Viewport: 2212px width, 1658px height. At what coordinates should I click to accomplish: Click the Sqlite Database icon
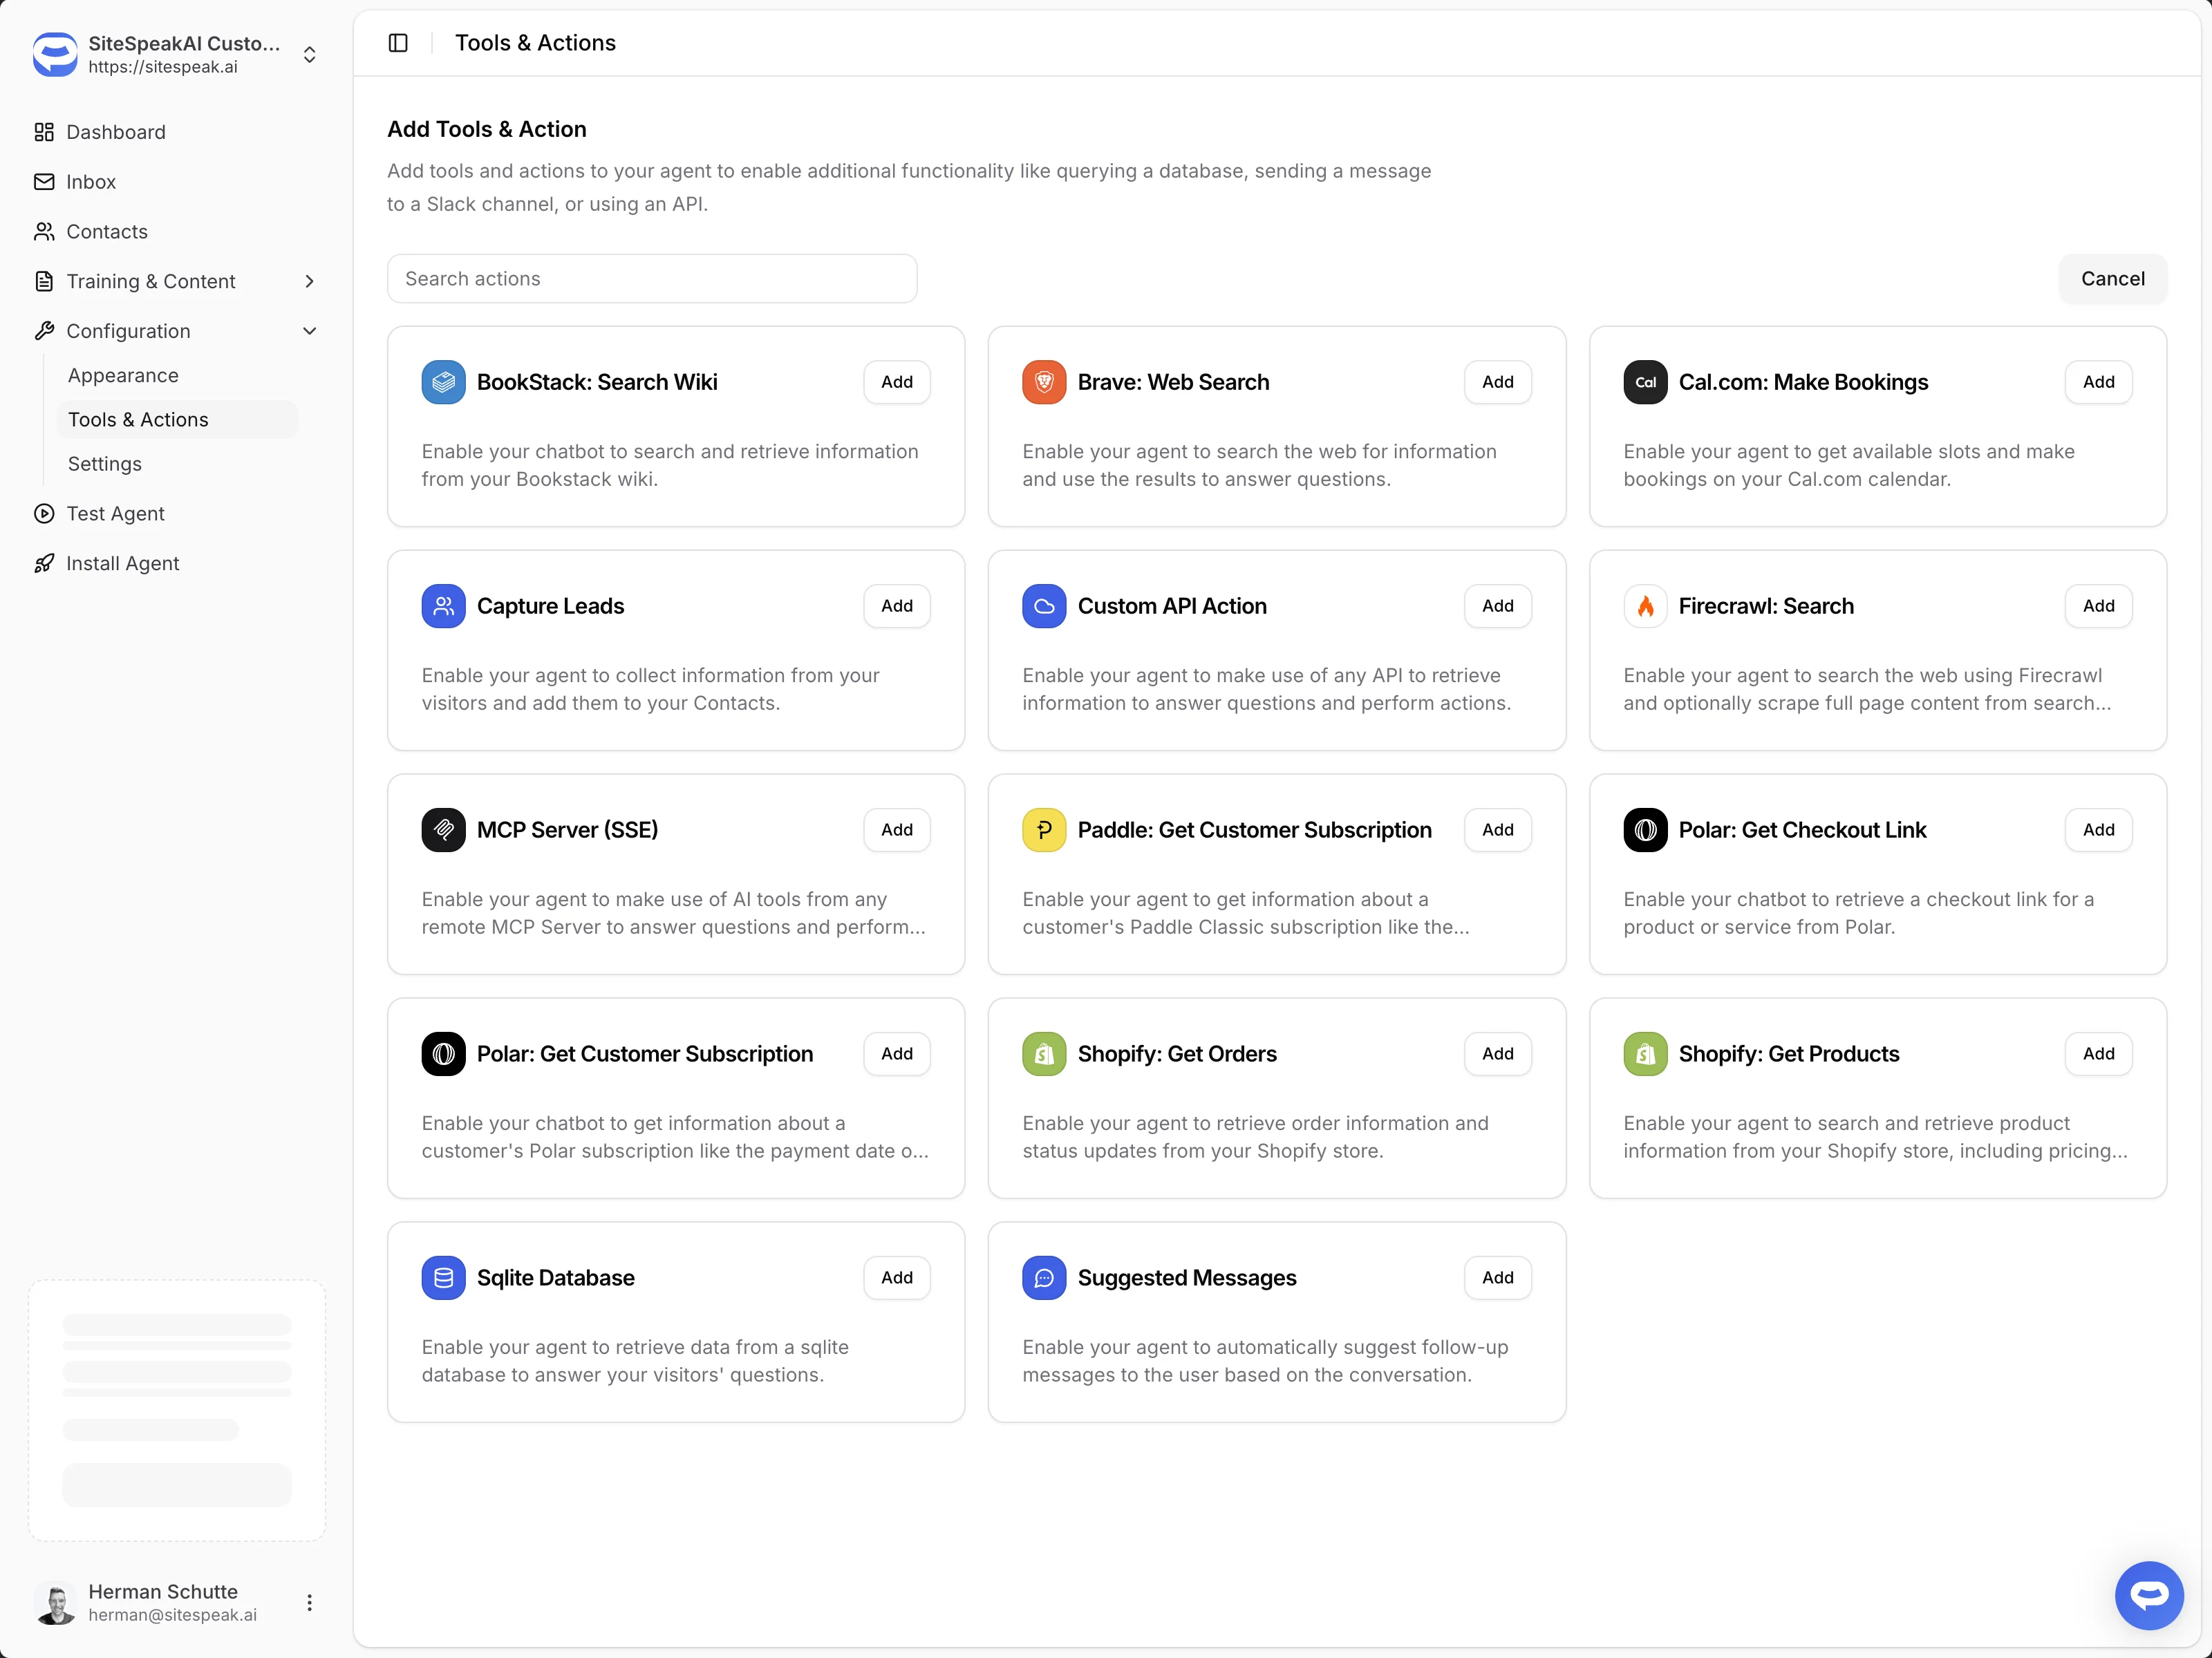[x=443, y=1277]
